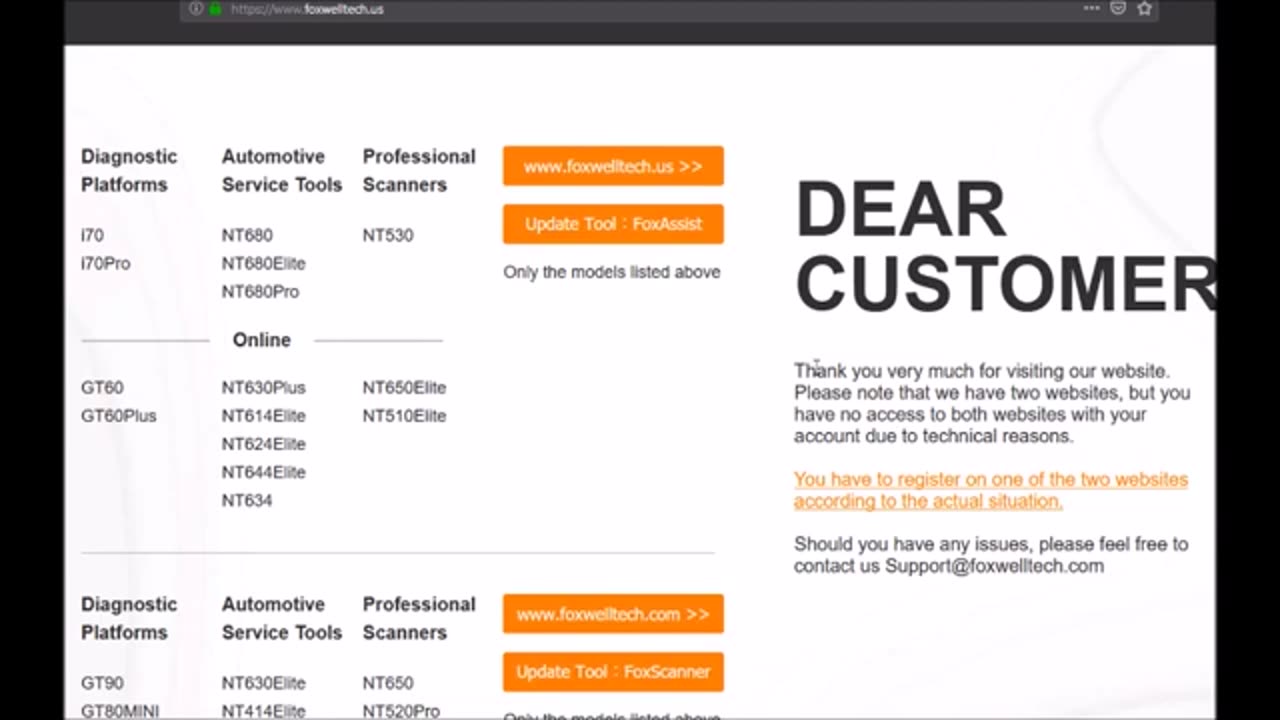Click Professional Scanners heading above NT530
Screen dimensions: 1280x720
pos(419,170)
